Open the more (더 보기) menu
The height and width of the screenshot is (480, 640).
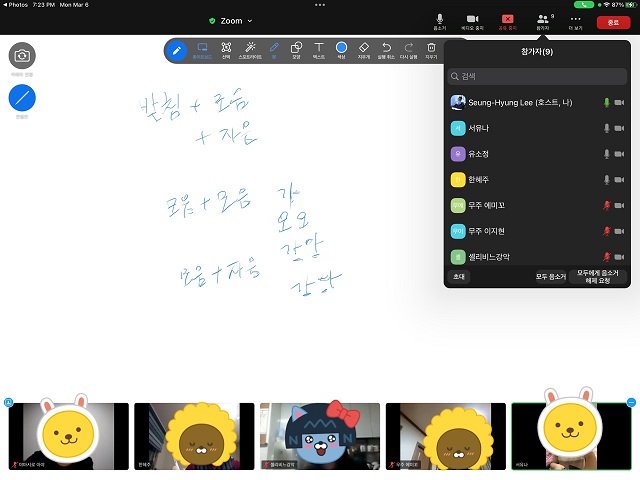tap(576, 22)
